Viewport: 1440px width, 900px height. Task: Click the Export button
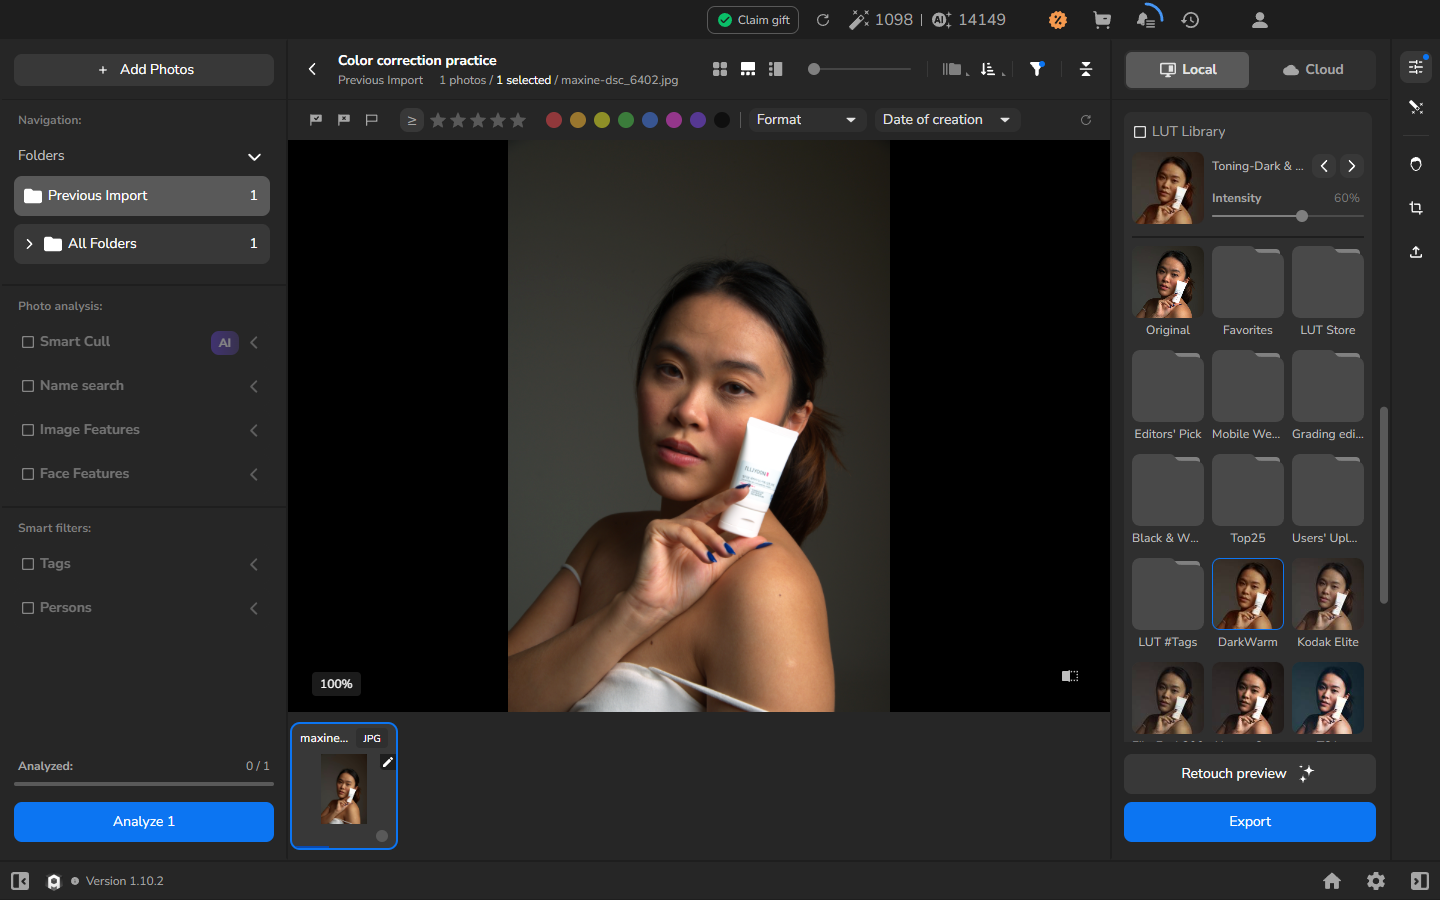pos(1250,822)
